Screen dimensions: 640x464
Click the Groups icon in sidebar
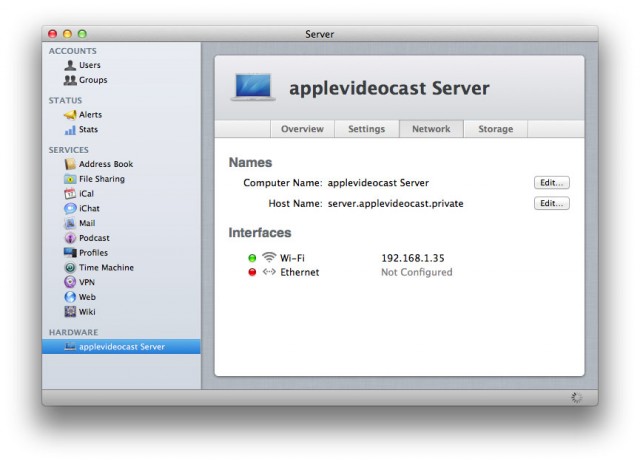70,80
